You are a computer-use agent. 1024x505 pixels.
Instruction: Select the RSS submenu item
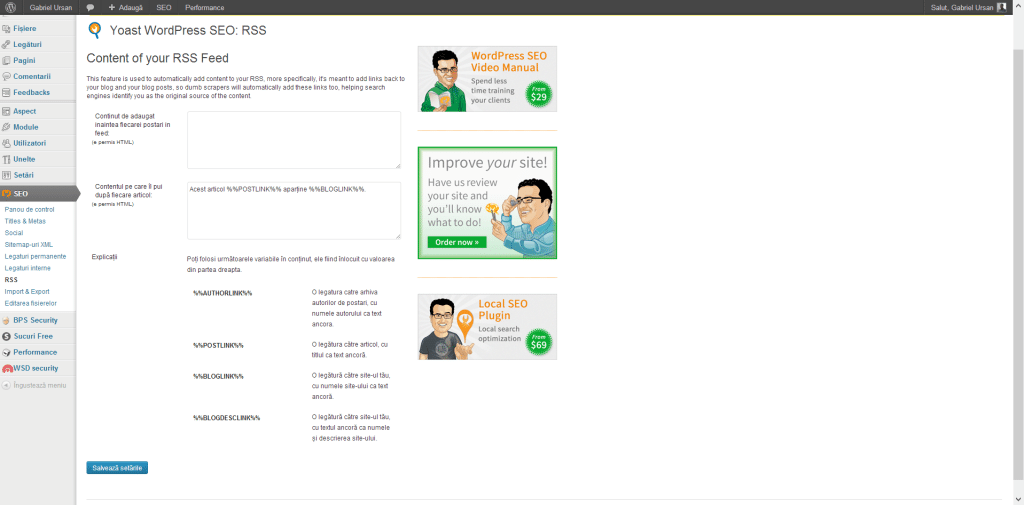11,280
